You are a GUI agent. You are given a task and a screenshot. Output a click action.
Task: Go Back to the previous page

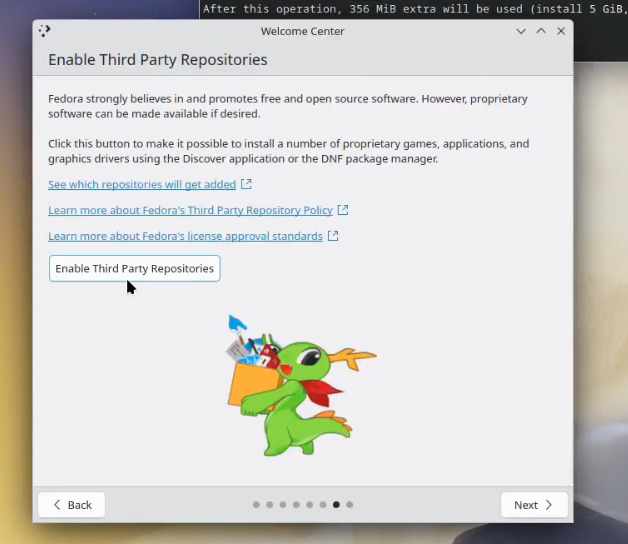coord(72,505)
